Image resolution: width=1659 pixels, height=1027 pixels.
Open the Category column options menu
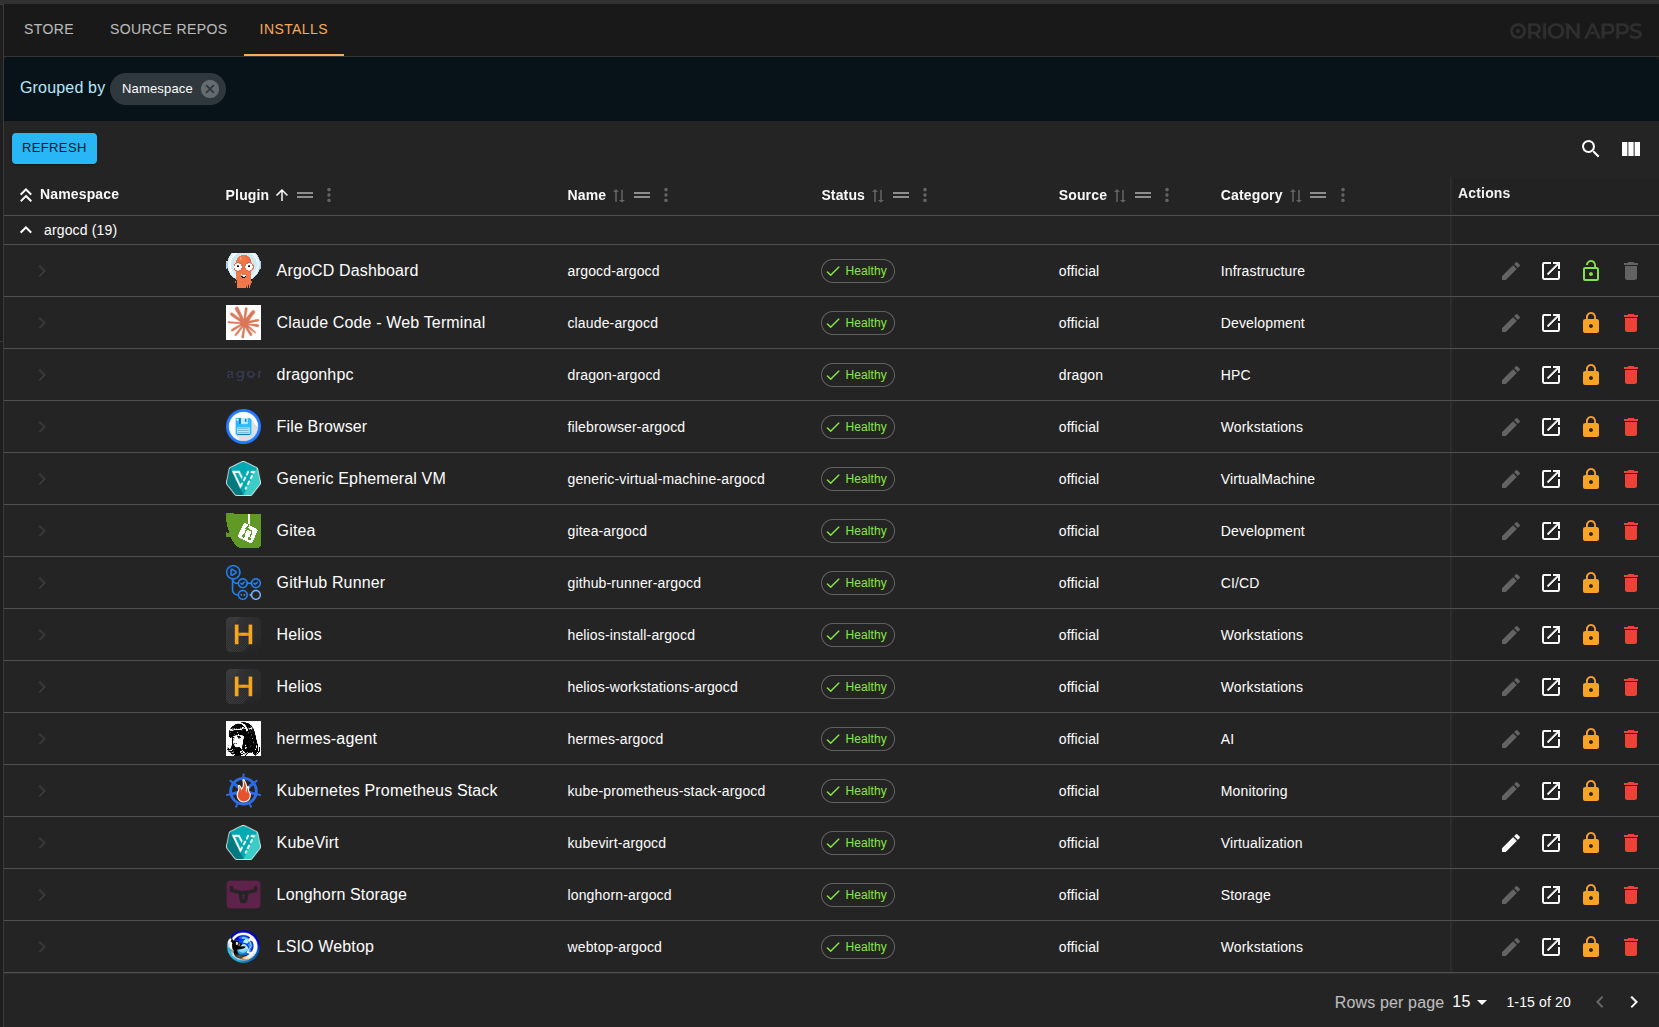click(x=1343, y=195)
